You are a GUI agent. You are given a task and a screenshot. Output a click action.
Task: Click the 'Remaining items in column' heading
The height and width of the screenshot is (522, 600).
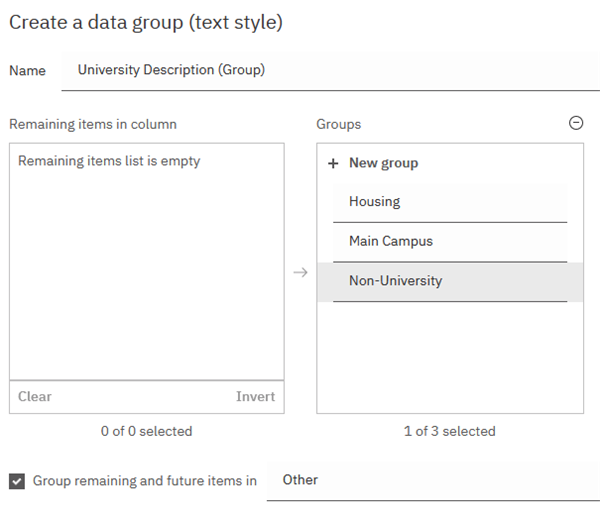click(x=93, y=124)
